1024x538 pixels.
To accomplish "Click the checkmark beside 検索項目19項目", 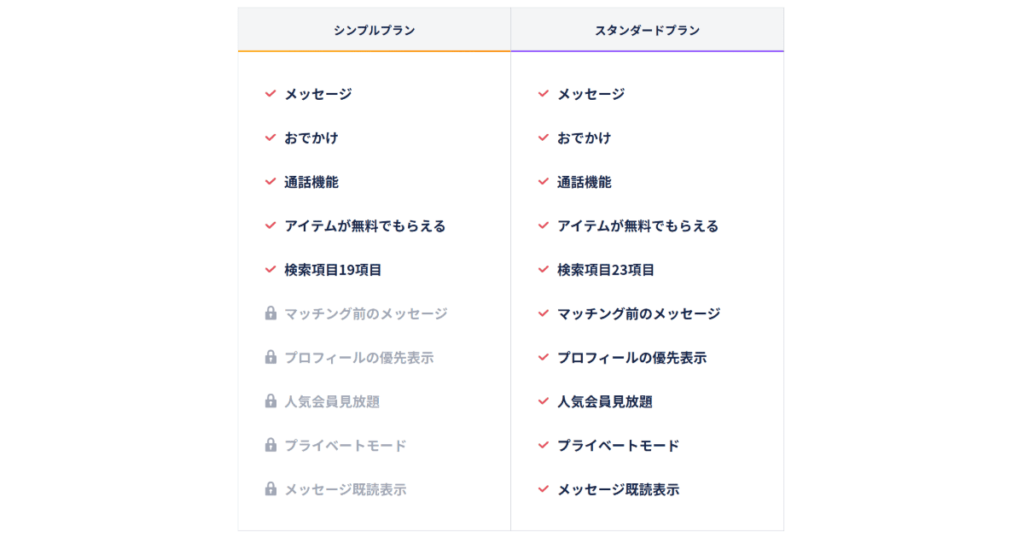I will pos(270,269).
